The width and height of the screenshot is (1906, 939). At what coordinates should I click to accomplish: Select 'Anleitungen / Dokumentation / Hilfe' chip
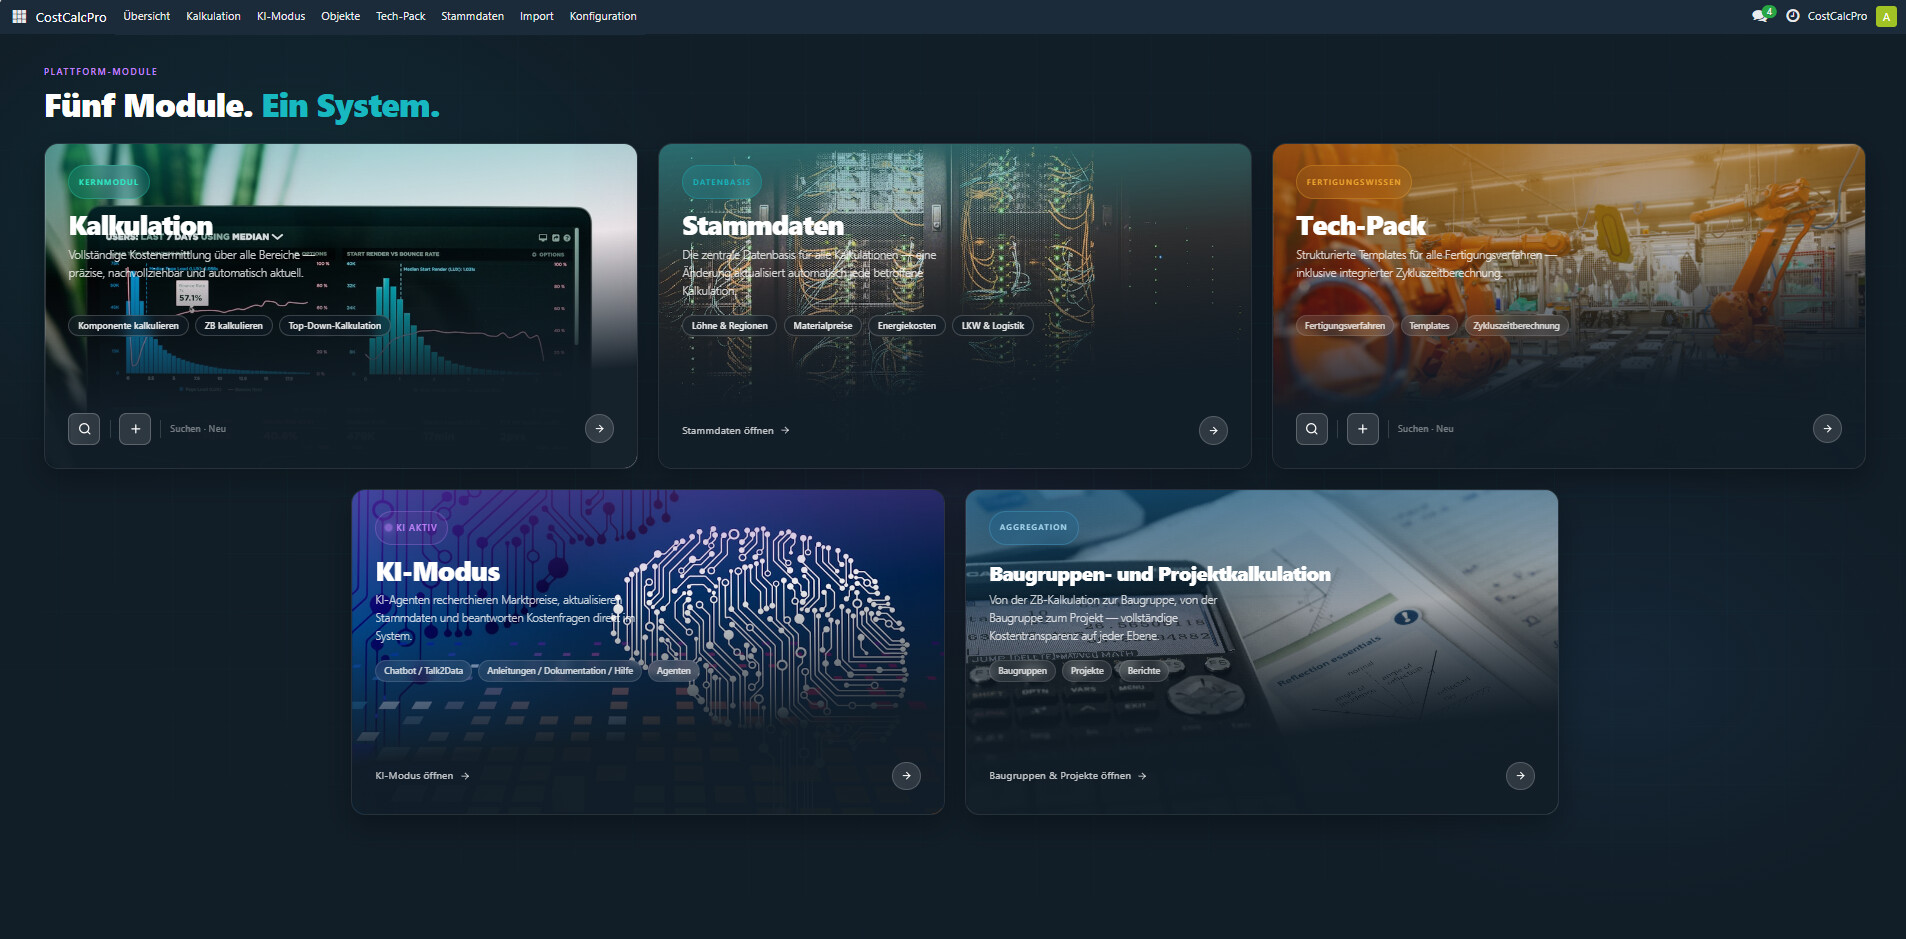[559, 671]
